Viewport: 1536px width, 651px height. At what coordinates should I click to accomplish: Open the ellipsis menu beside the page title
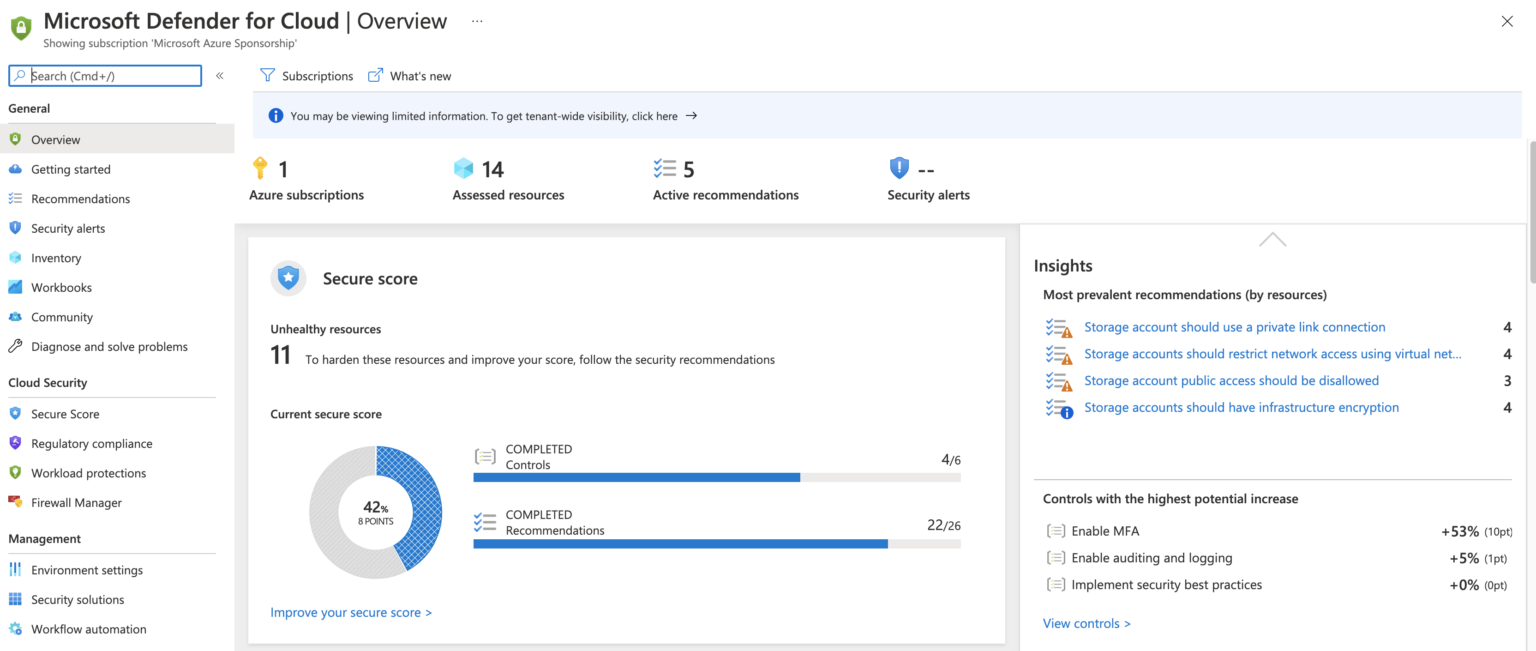476,20
